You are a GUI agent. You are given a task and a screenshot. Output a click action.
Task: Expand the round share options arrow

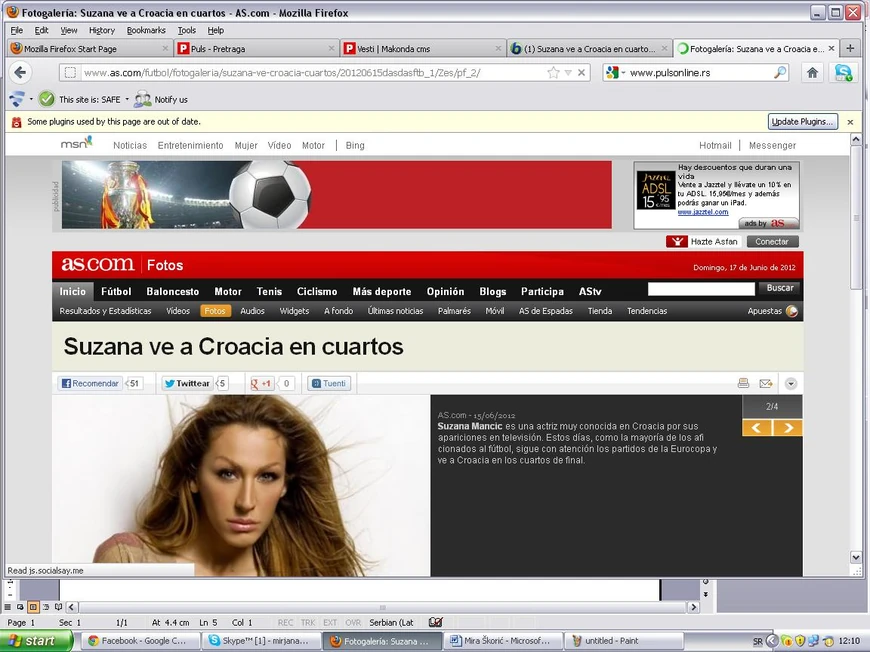[x=791, y=383]
